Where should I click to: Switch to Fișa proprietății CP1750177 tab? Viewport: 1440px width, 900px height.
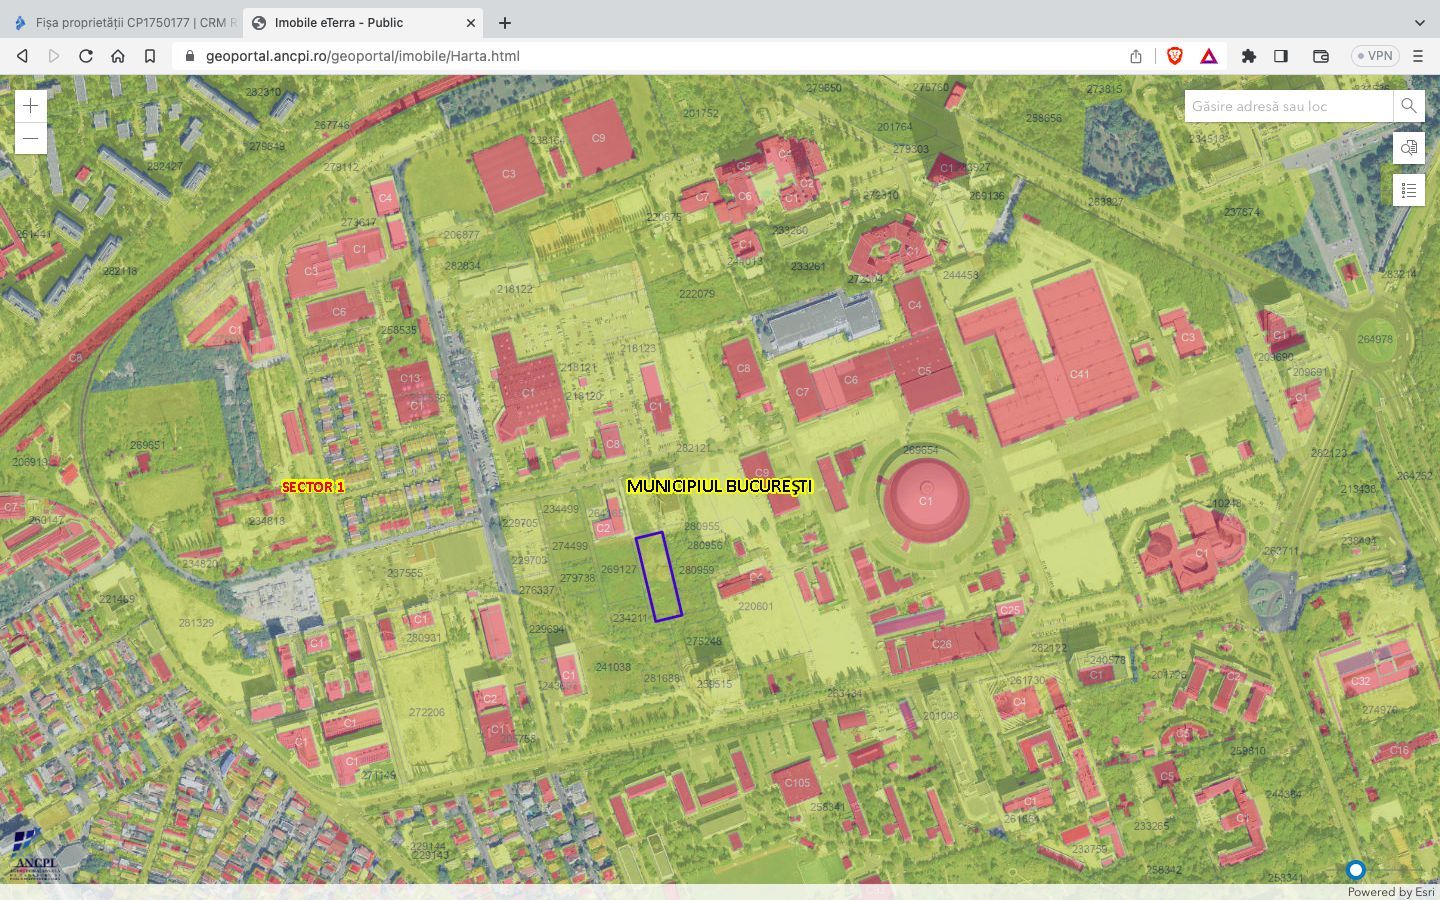125,22
